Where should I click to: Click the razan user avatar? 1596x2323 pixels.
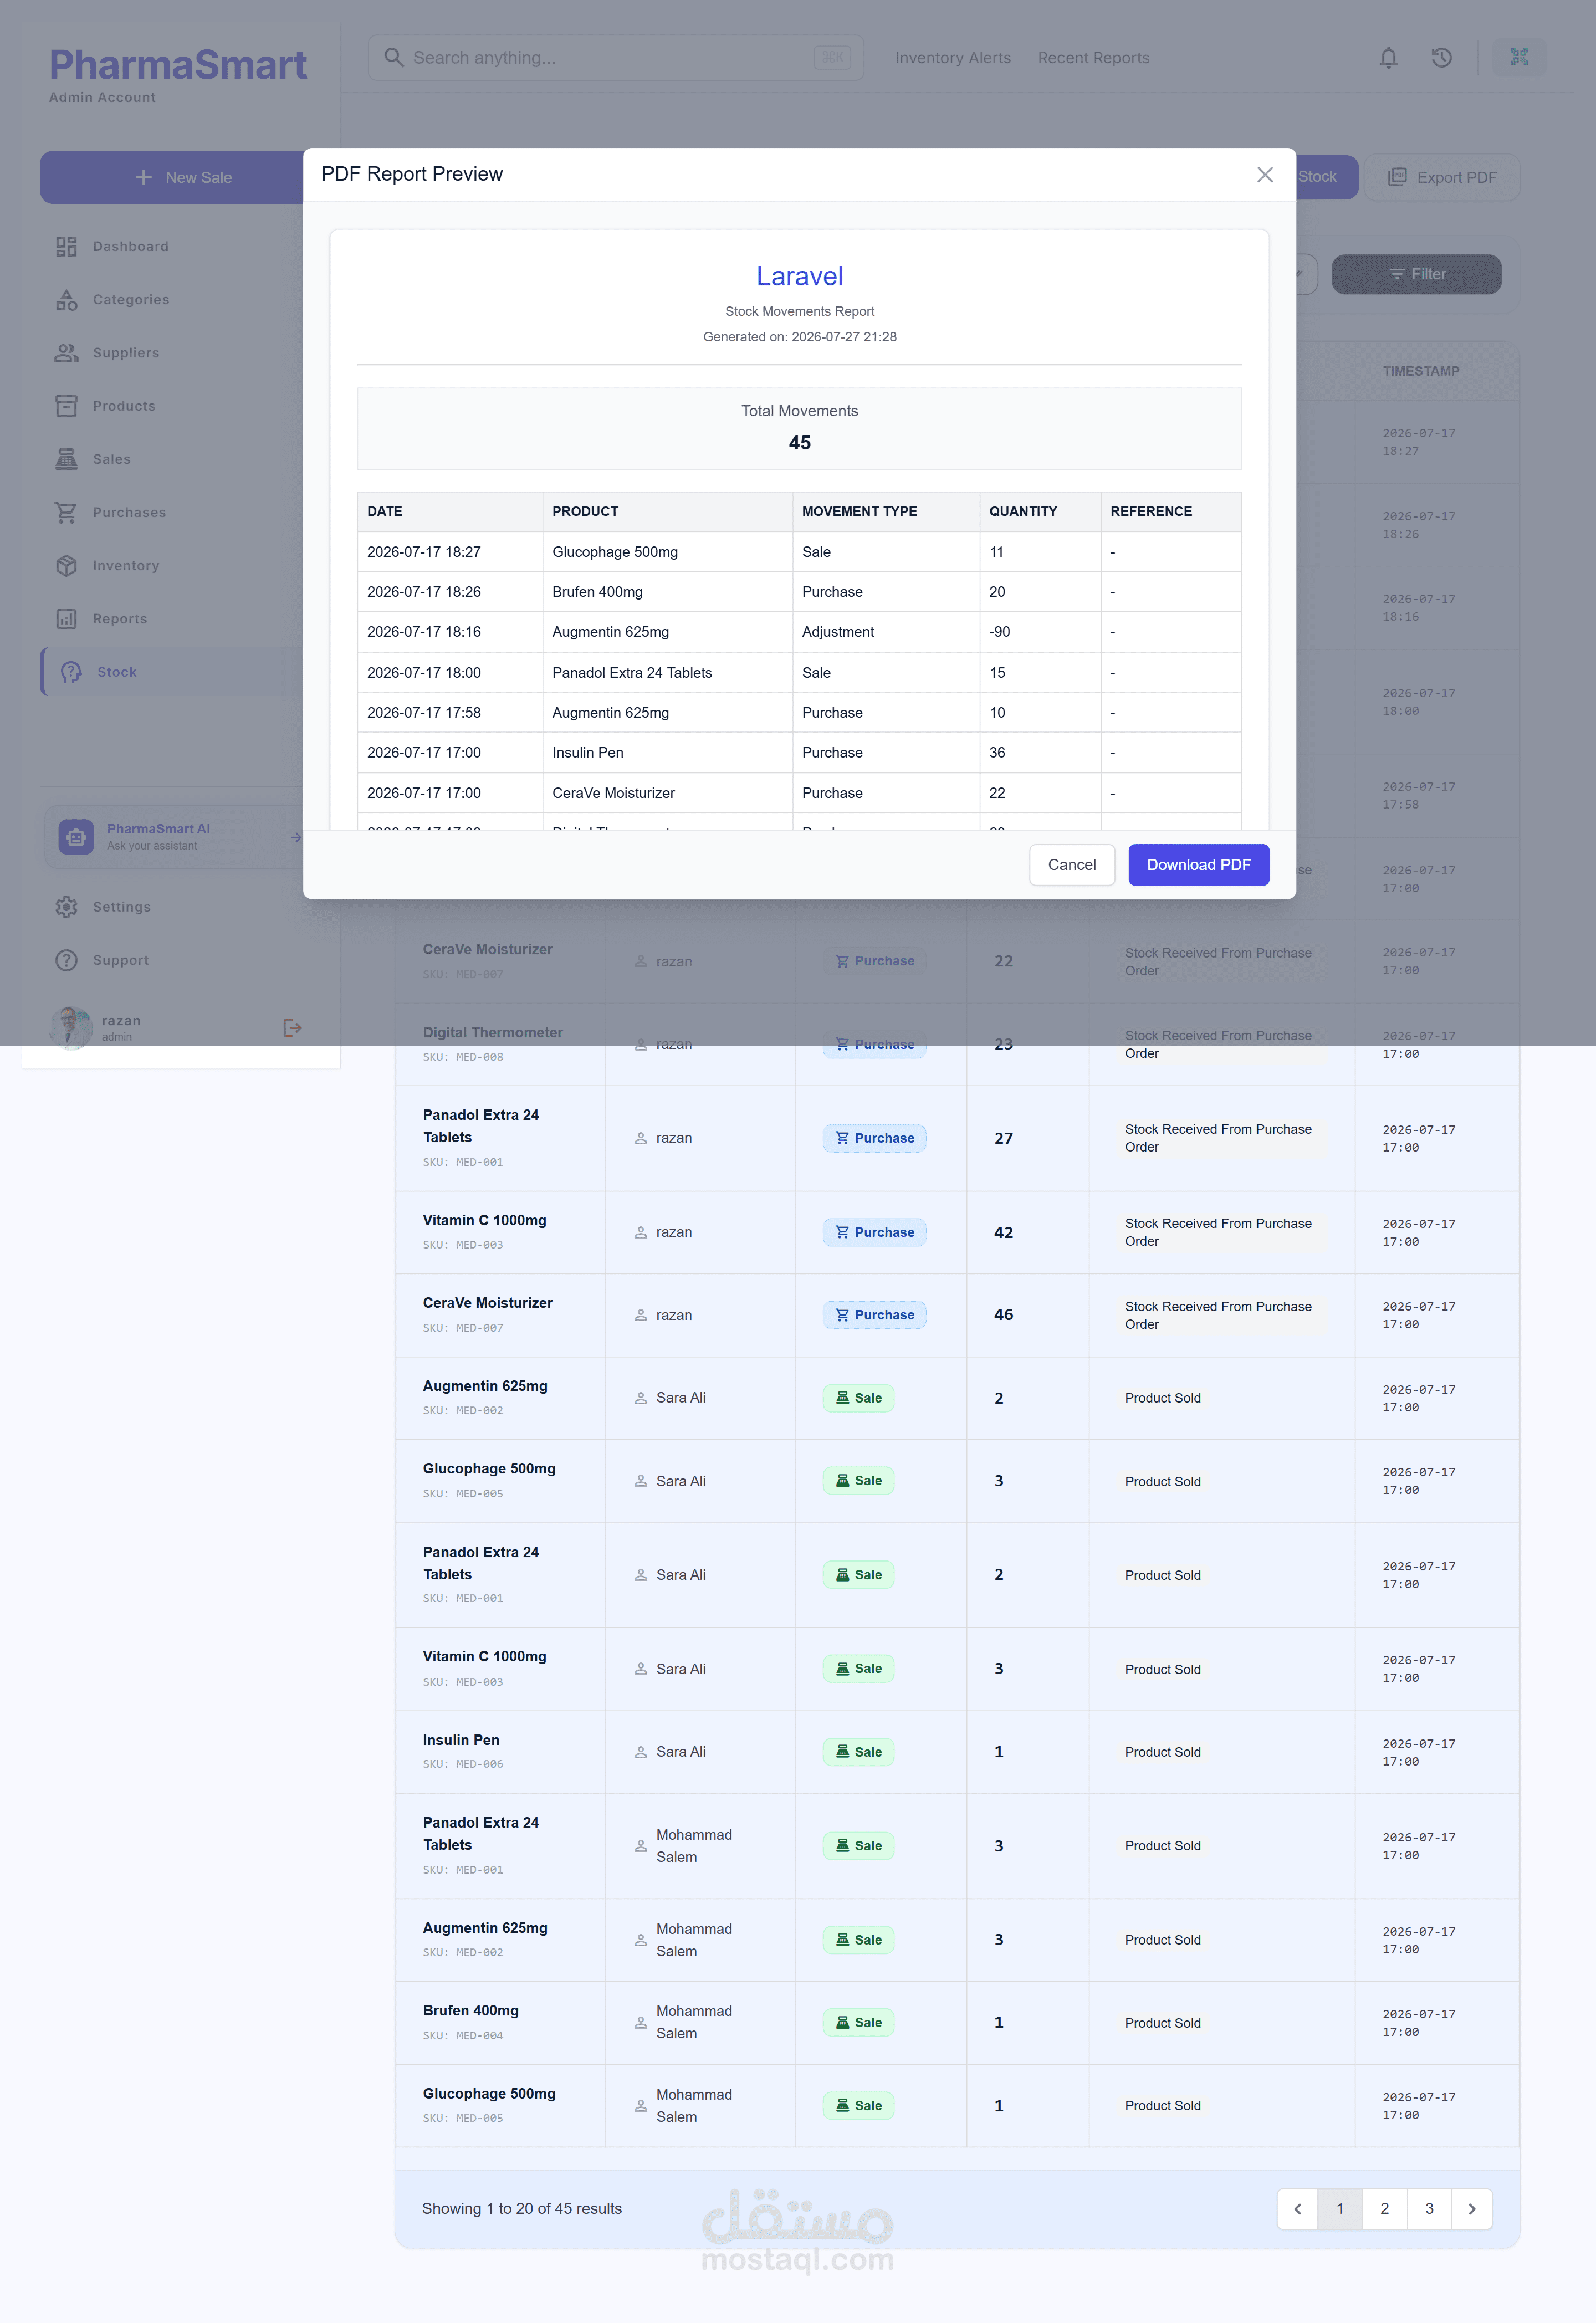coord(71,1028)
